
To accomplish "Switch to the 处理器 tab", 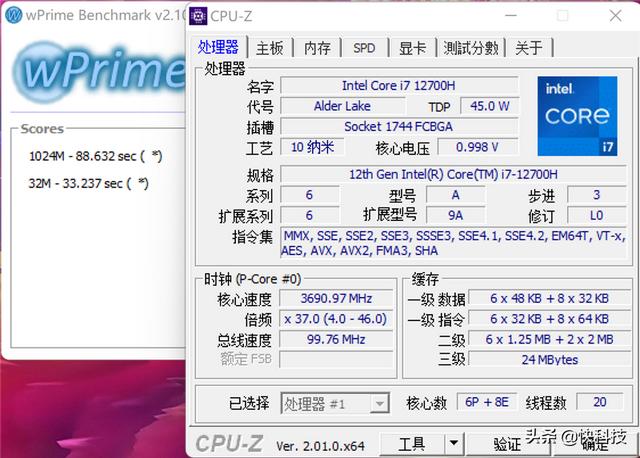I will pos(219,47).
